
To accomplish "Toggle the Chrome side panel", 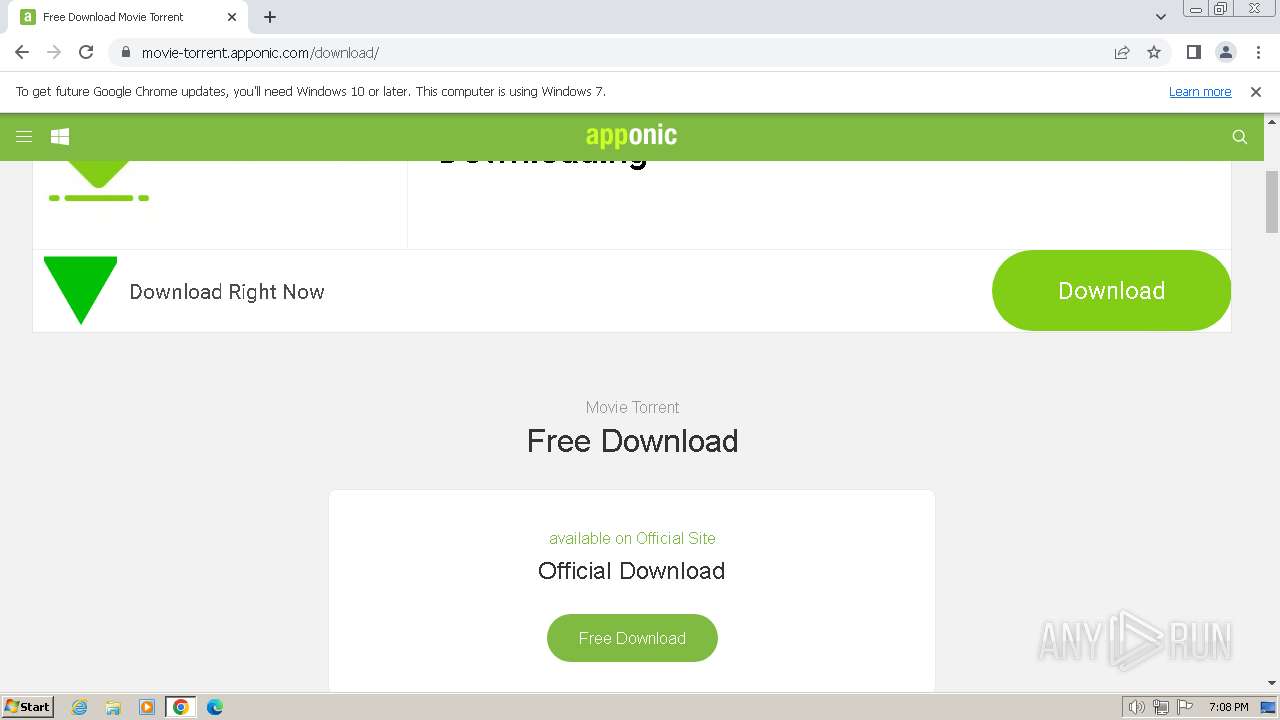I will (1193, 53).
